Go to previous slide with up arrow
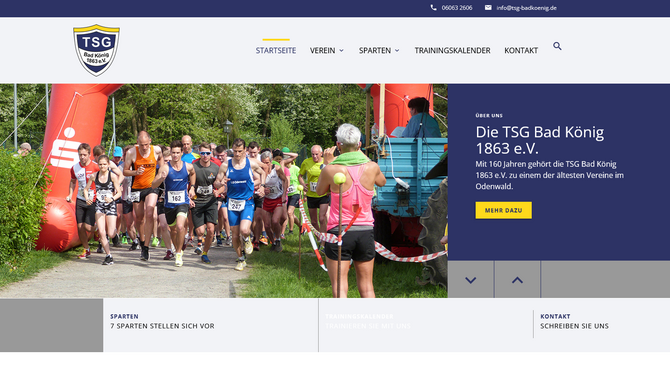The width and height of the screenshot is (670, 375). pos(517,280)
